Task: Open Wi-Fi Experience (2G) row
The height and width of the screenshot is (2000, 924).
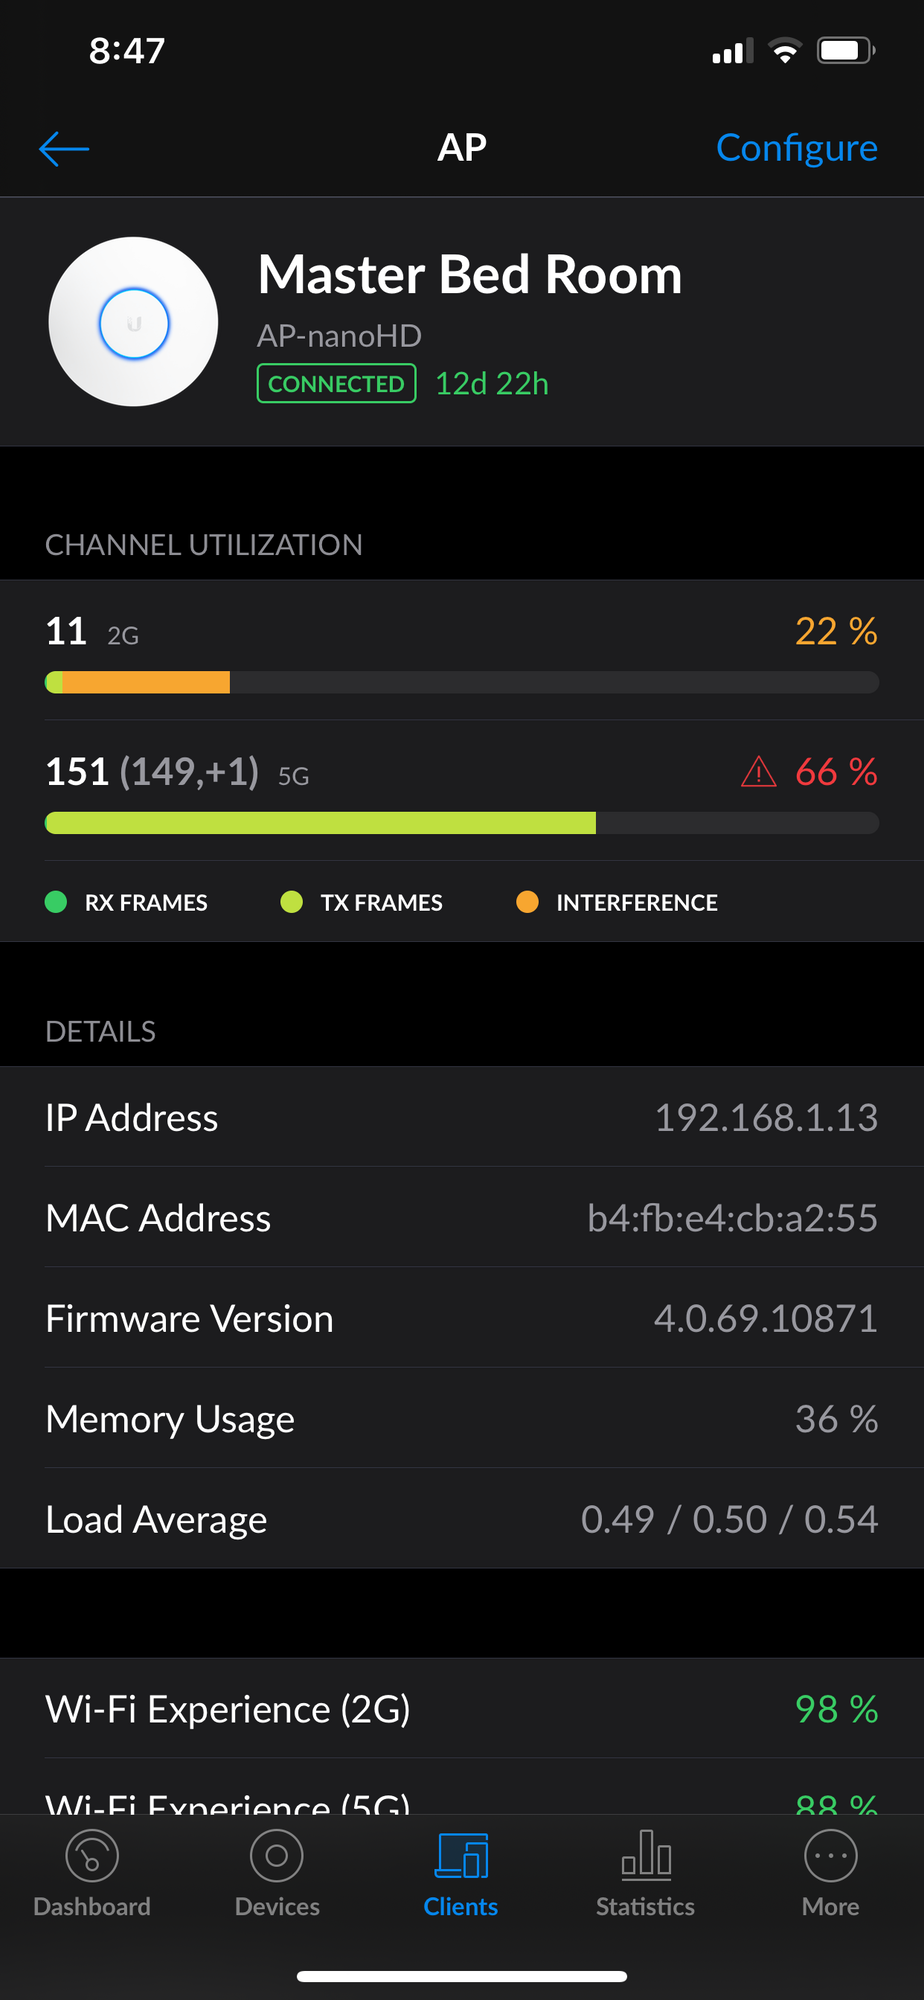Action: point(462,1709)
